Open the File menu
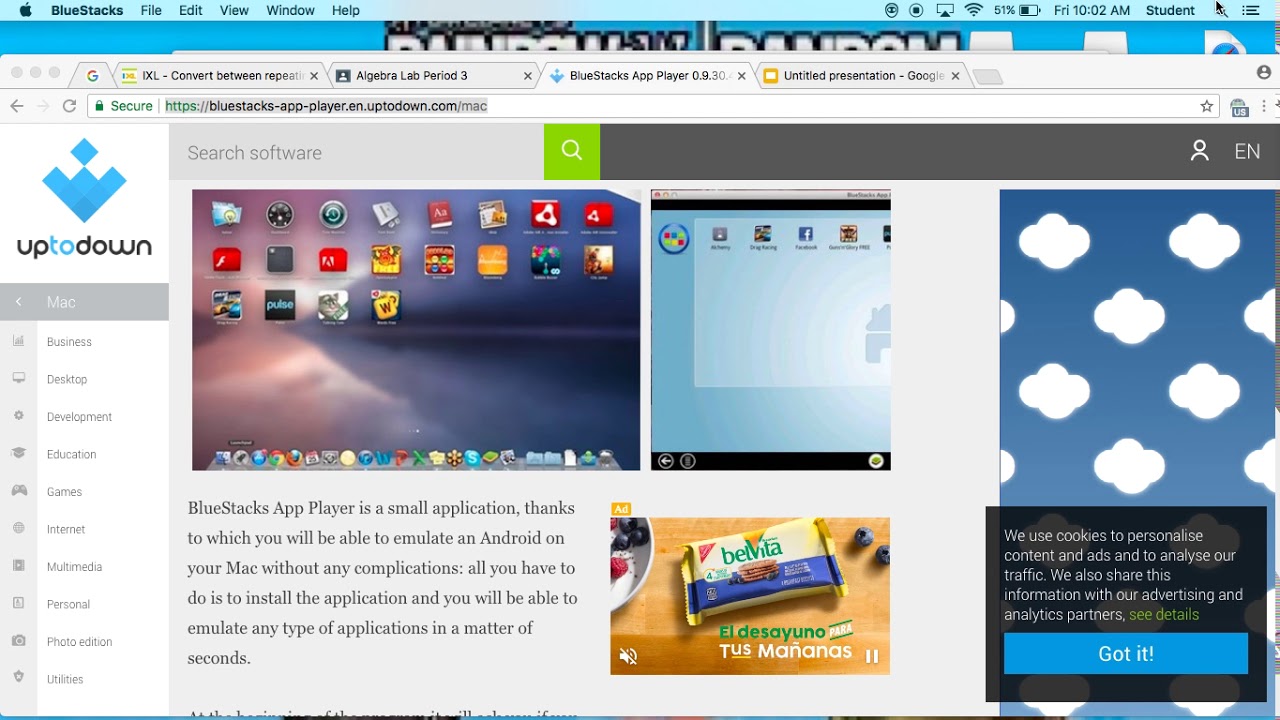The height and width of the screenshot is (720, 1280). [151, 10]
